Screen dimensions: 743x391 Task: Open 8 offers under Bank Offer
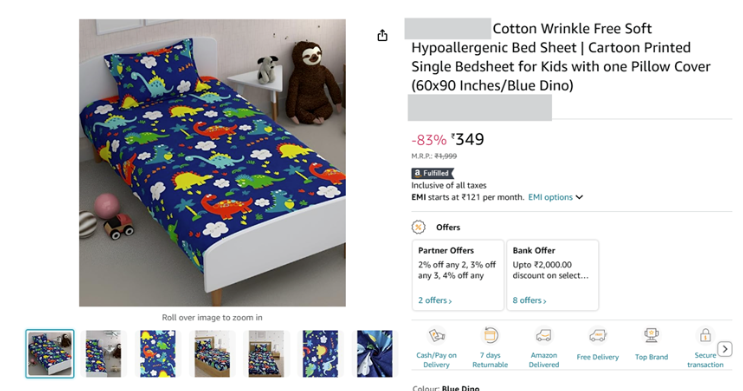coord(529,300)
